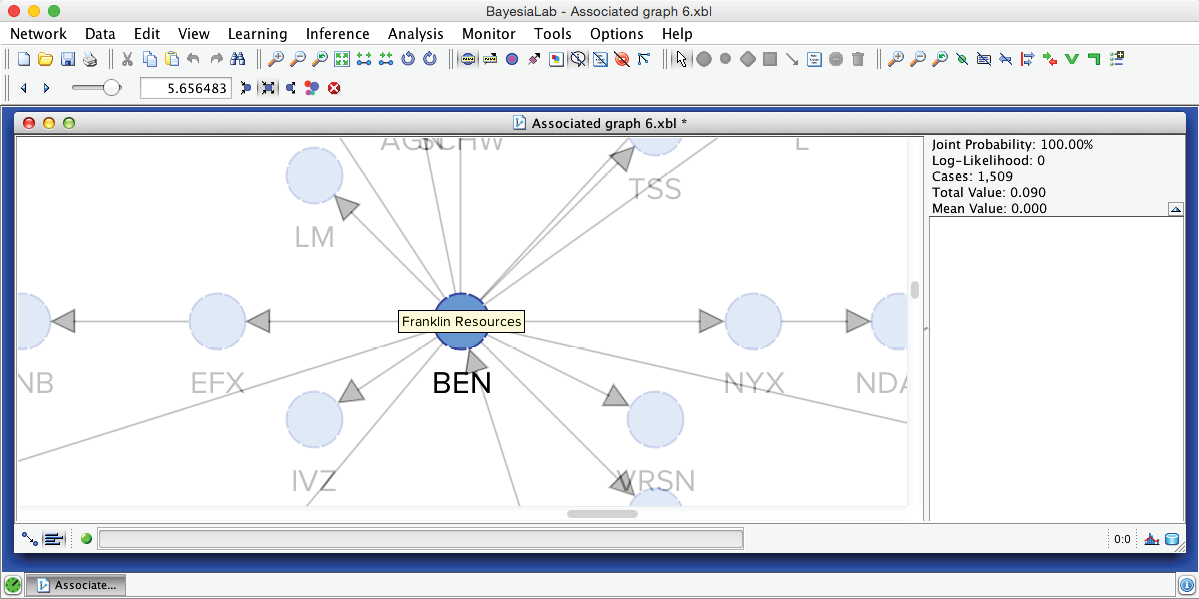Open the Inference menu
The image size is (1199, 599).
[x=337, y=34]
